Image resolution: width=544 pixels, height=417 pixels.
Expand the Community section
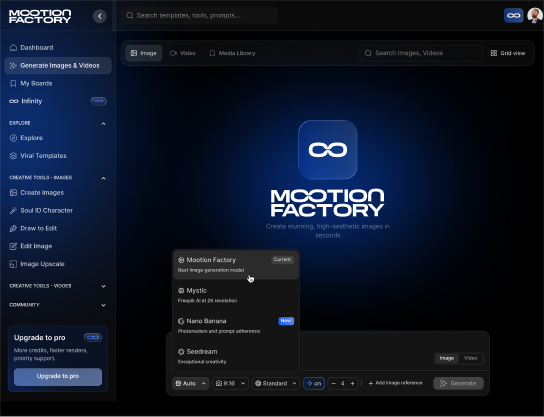[x=103, y=305]
